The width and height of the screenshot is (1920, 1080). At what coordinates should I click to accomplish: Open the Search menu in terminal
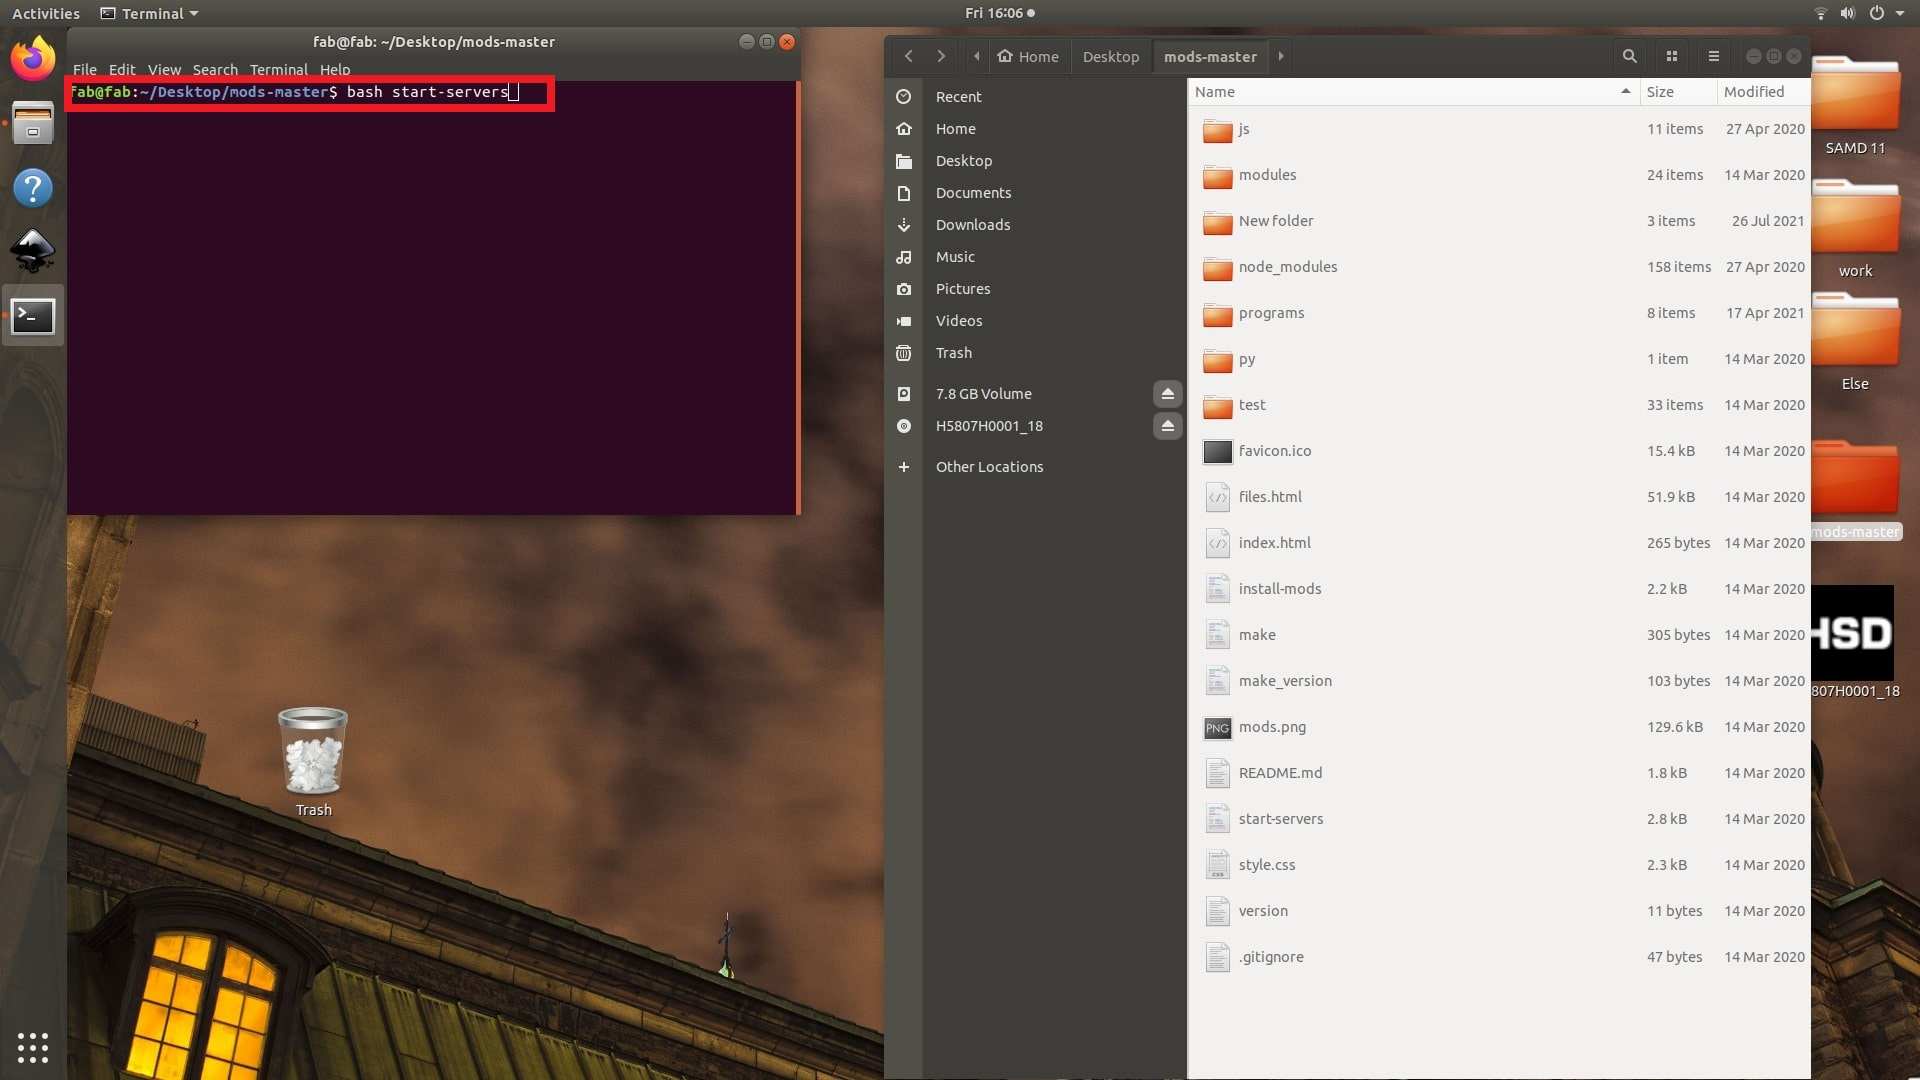[x=215, y=70]
